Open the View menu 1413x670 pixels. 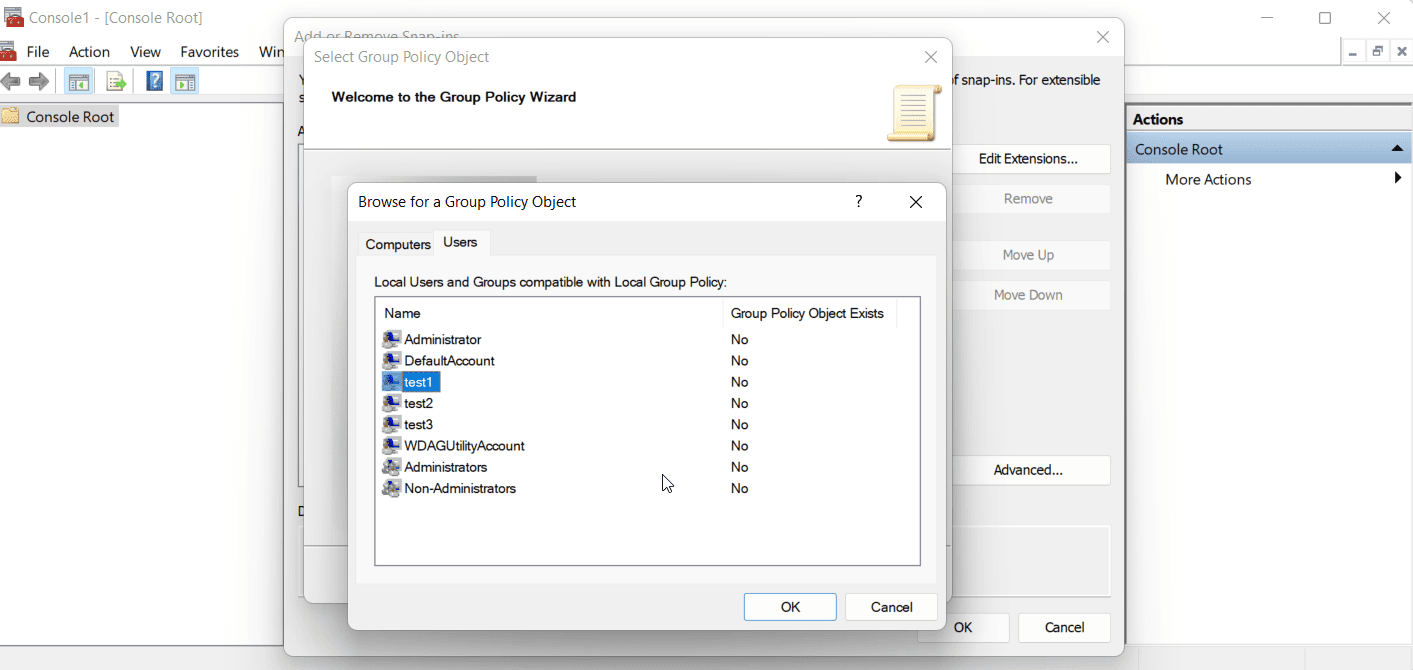[145, 52]
